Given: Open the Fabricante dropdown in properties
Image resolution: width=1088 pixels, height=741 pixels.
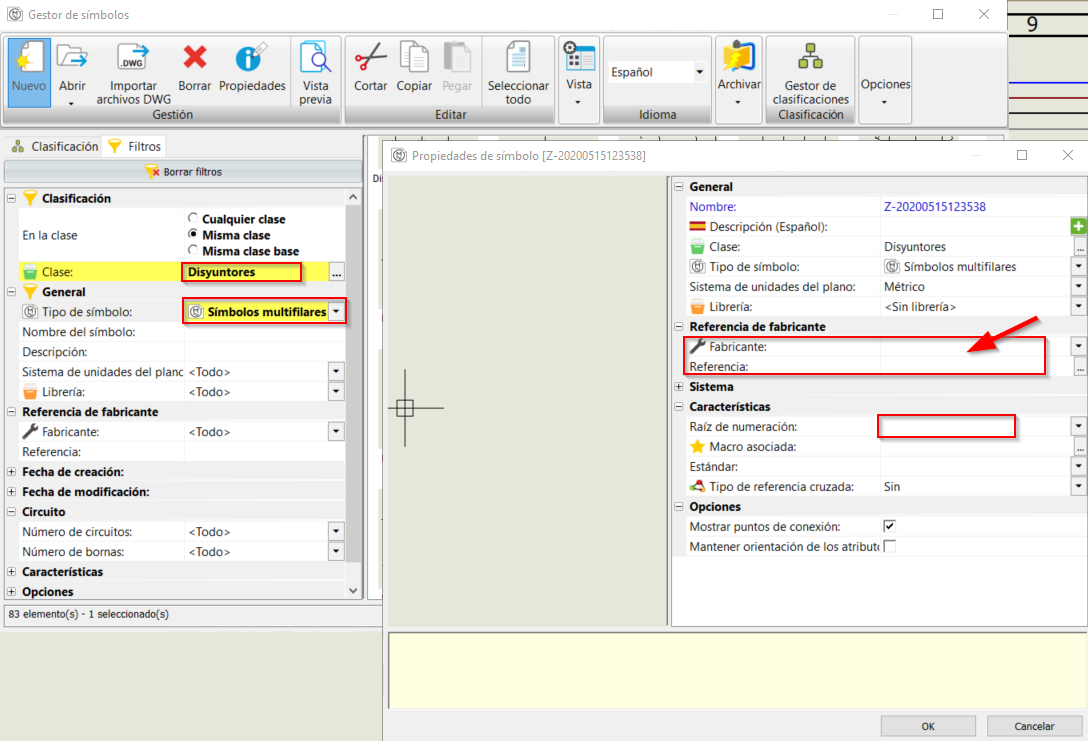Looking at the screenshot, I should coord(1078,347).
